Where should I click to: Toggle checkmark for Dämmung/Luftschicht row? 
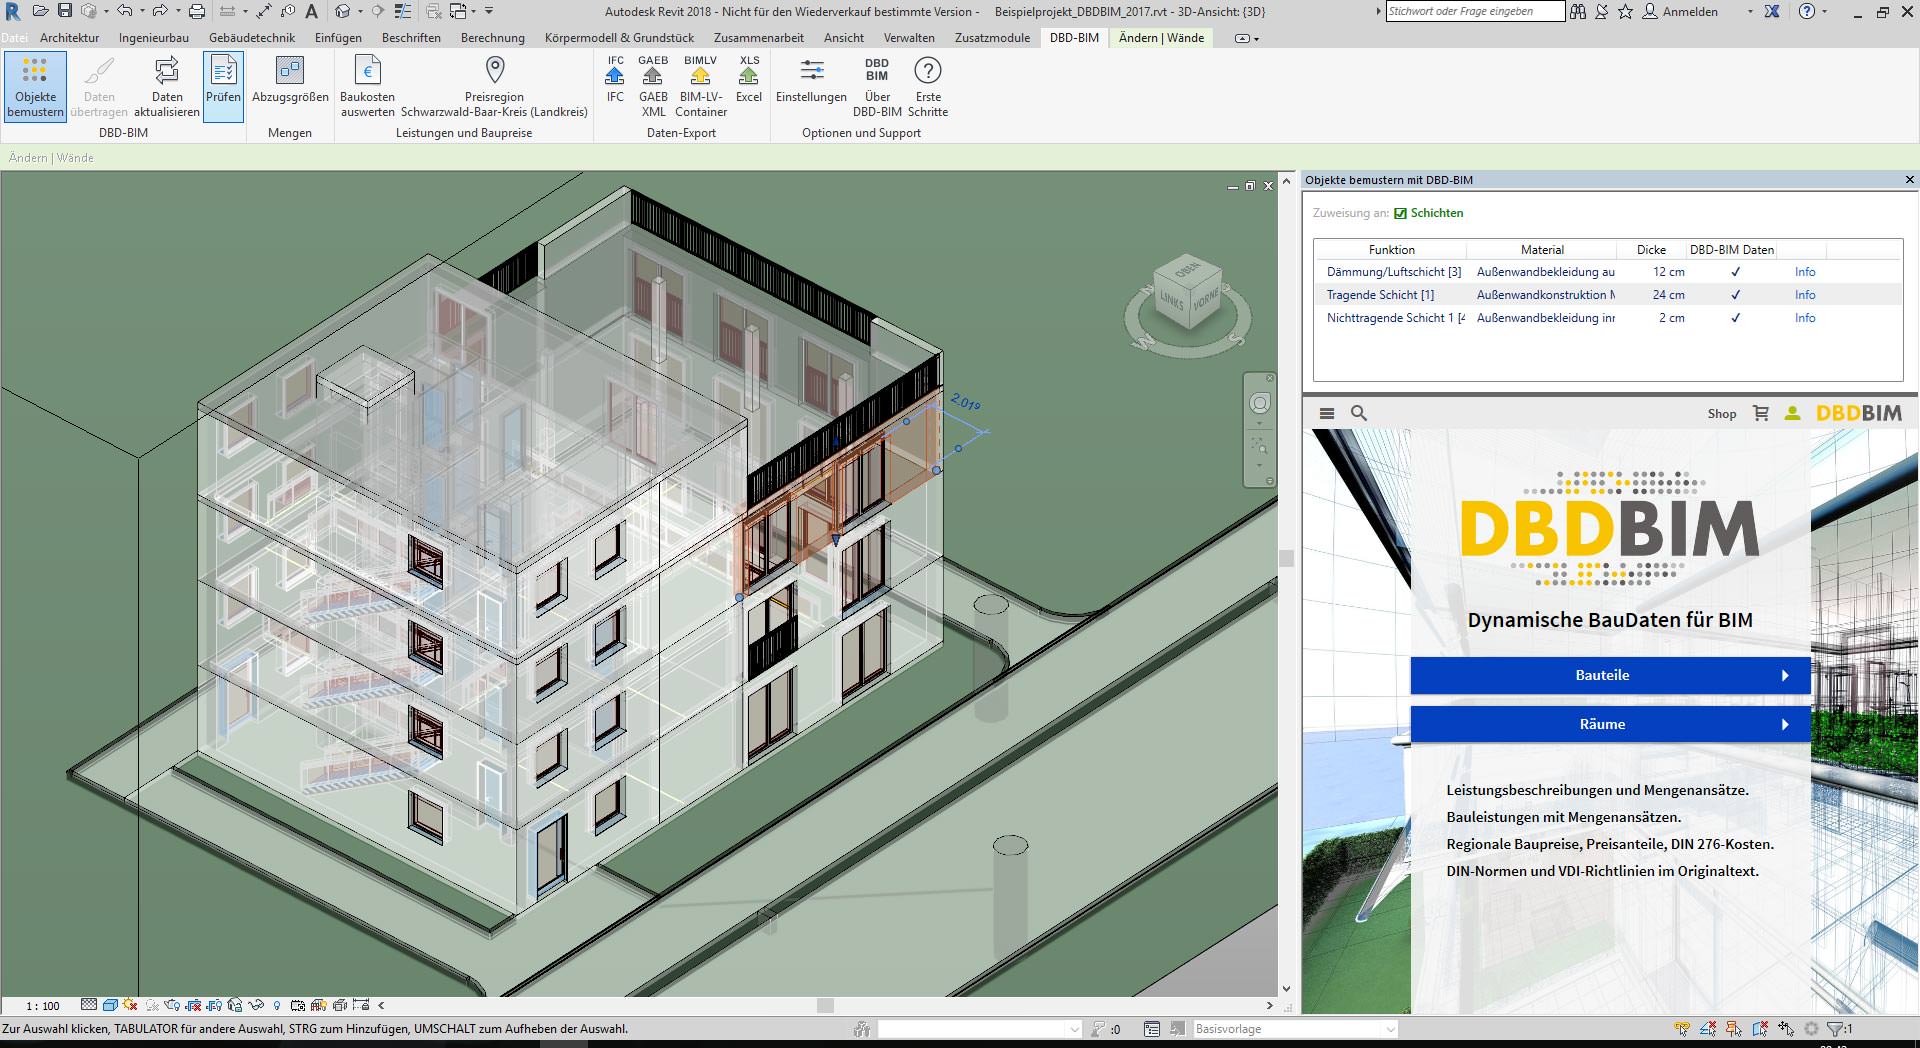pyautogui.click(x=1735, y=272)
